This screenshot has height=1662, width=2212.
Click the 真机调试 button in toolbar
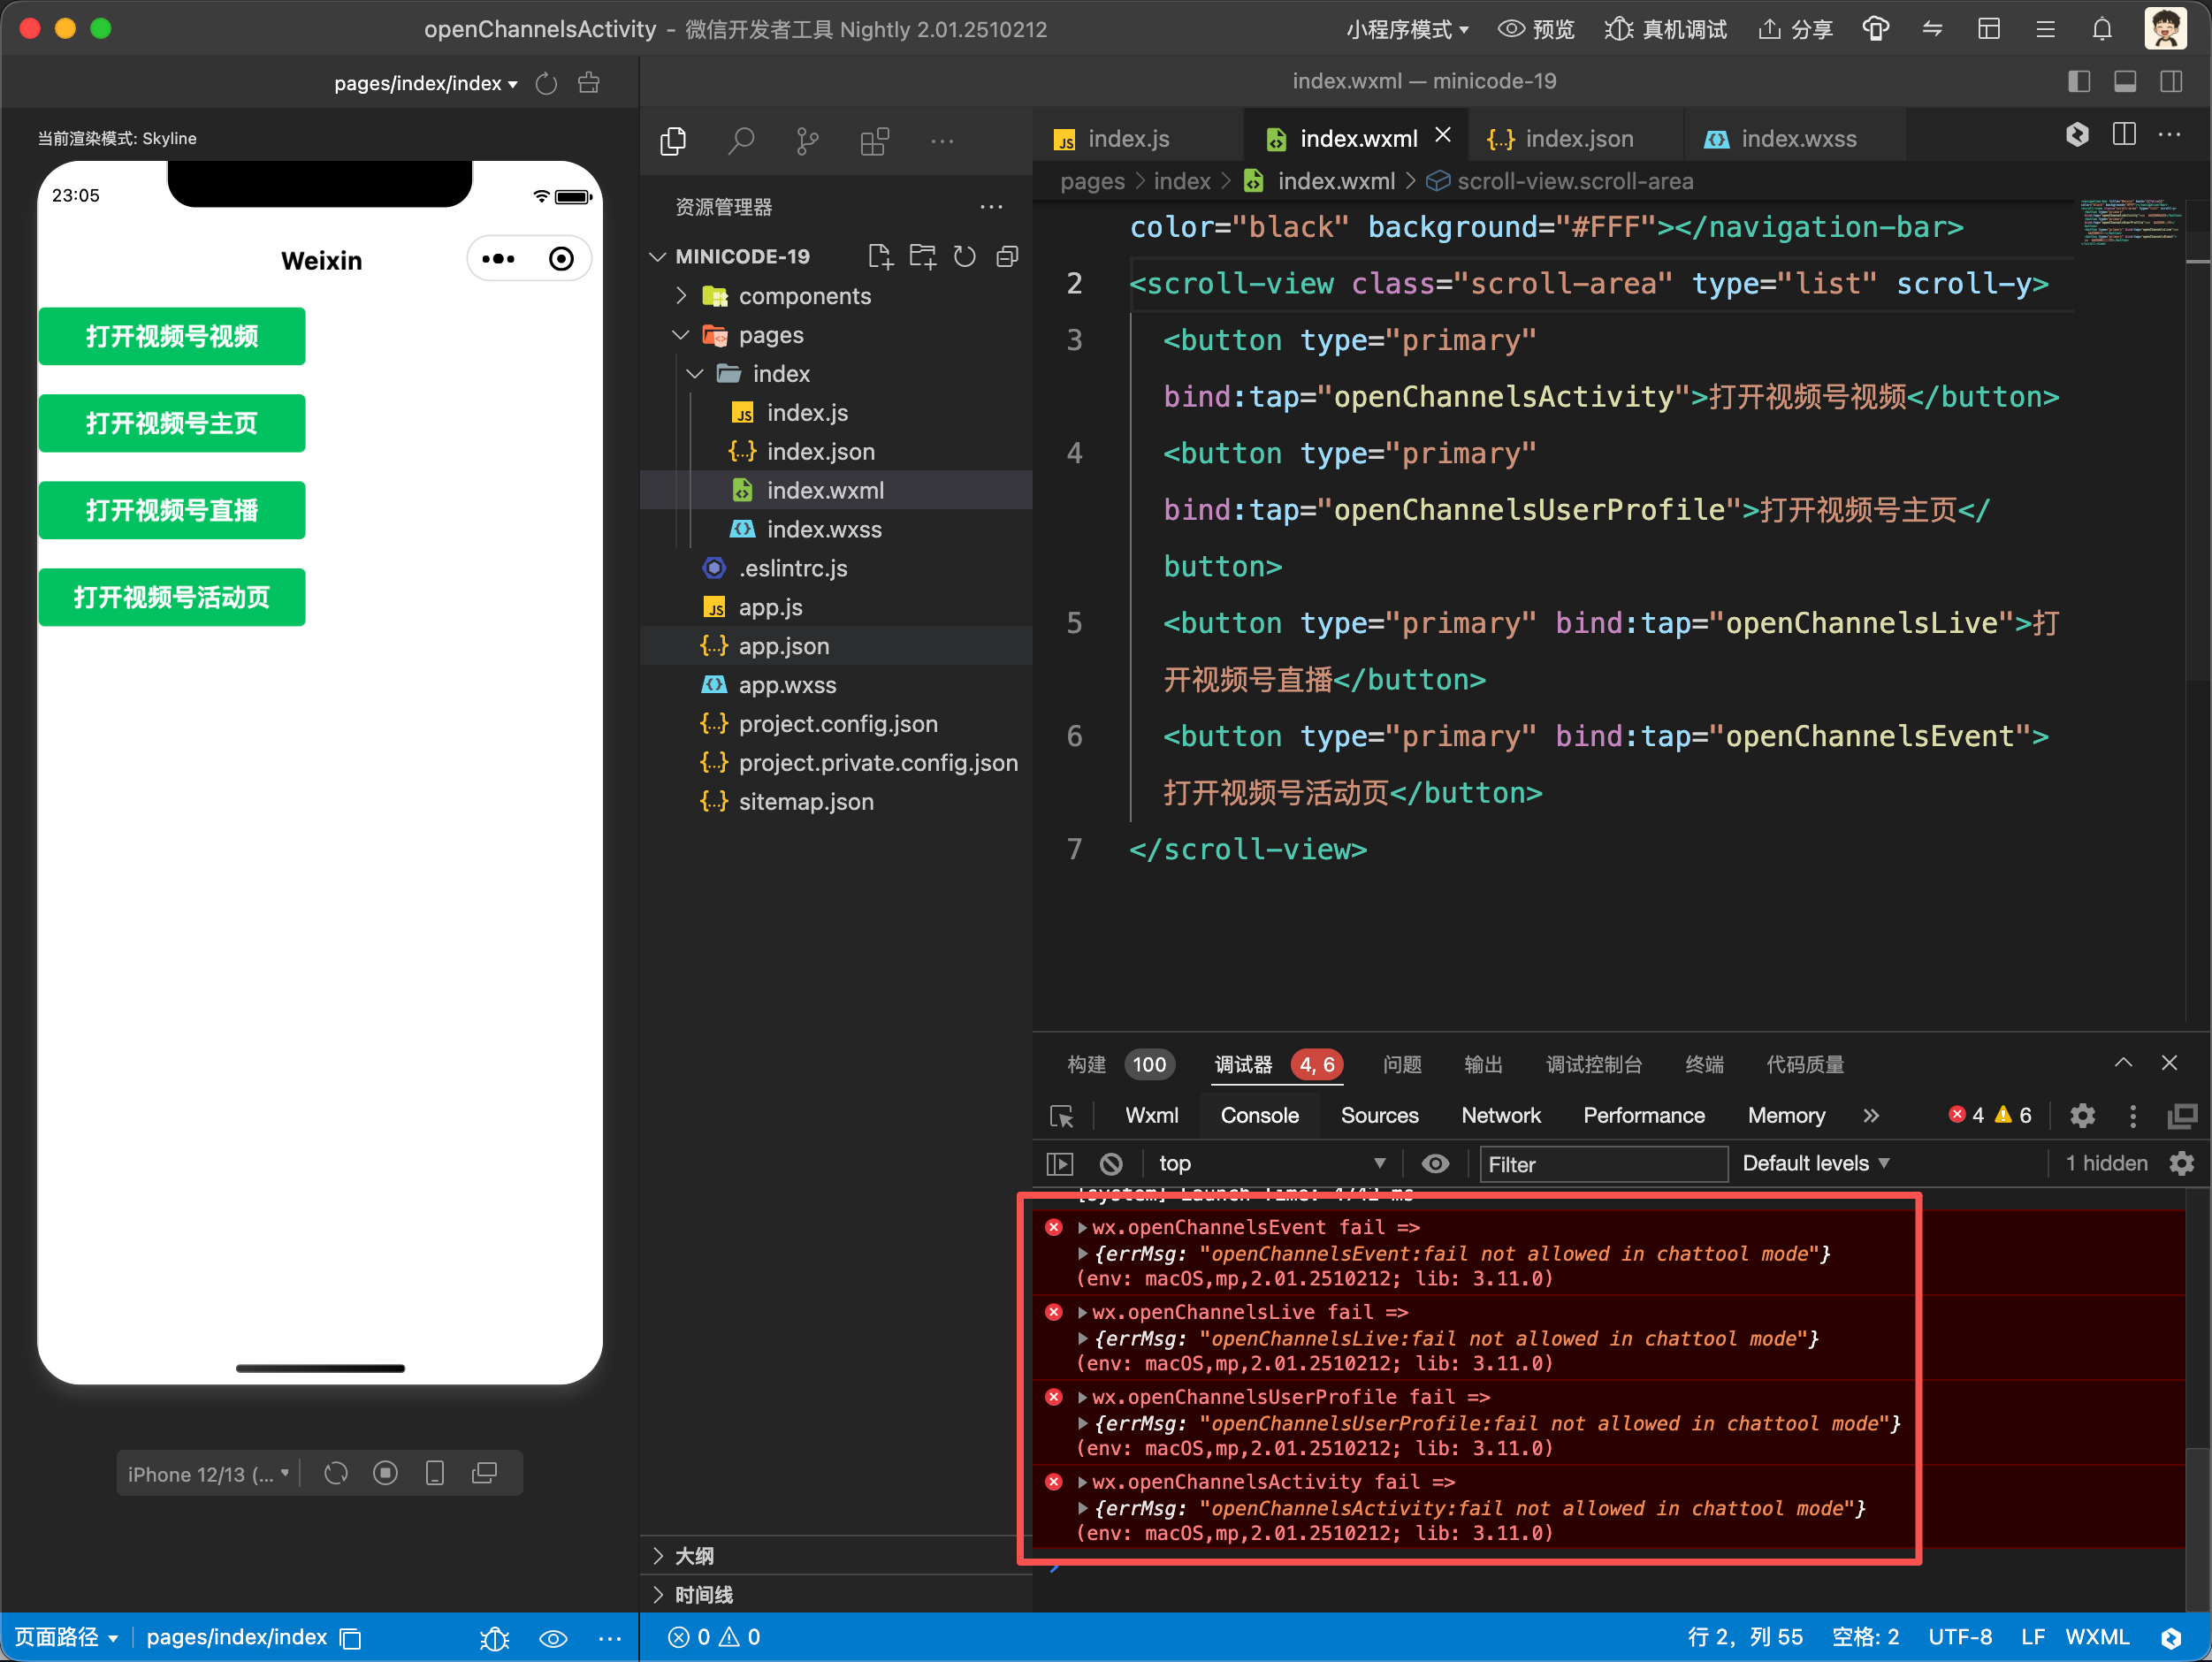pos(1667,29)
